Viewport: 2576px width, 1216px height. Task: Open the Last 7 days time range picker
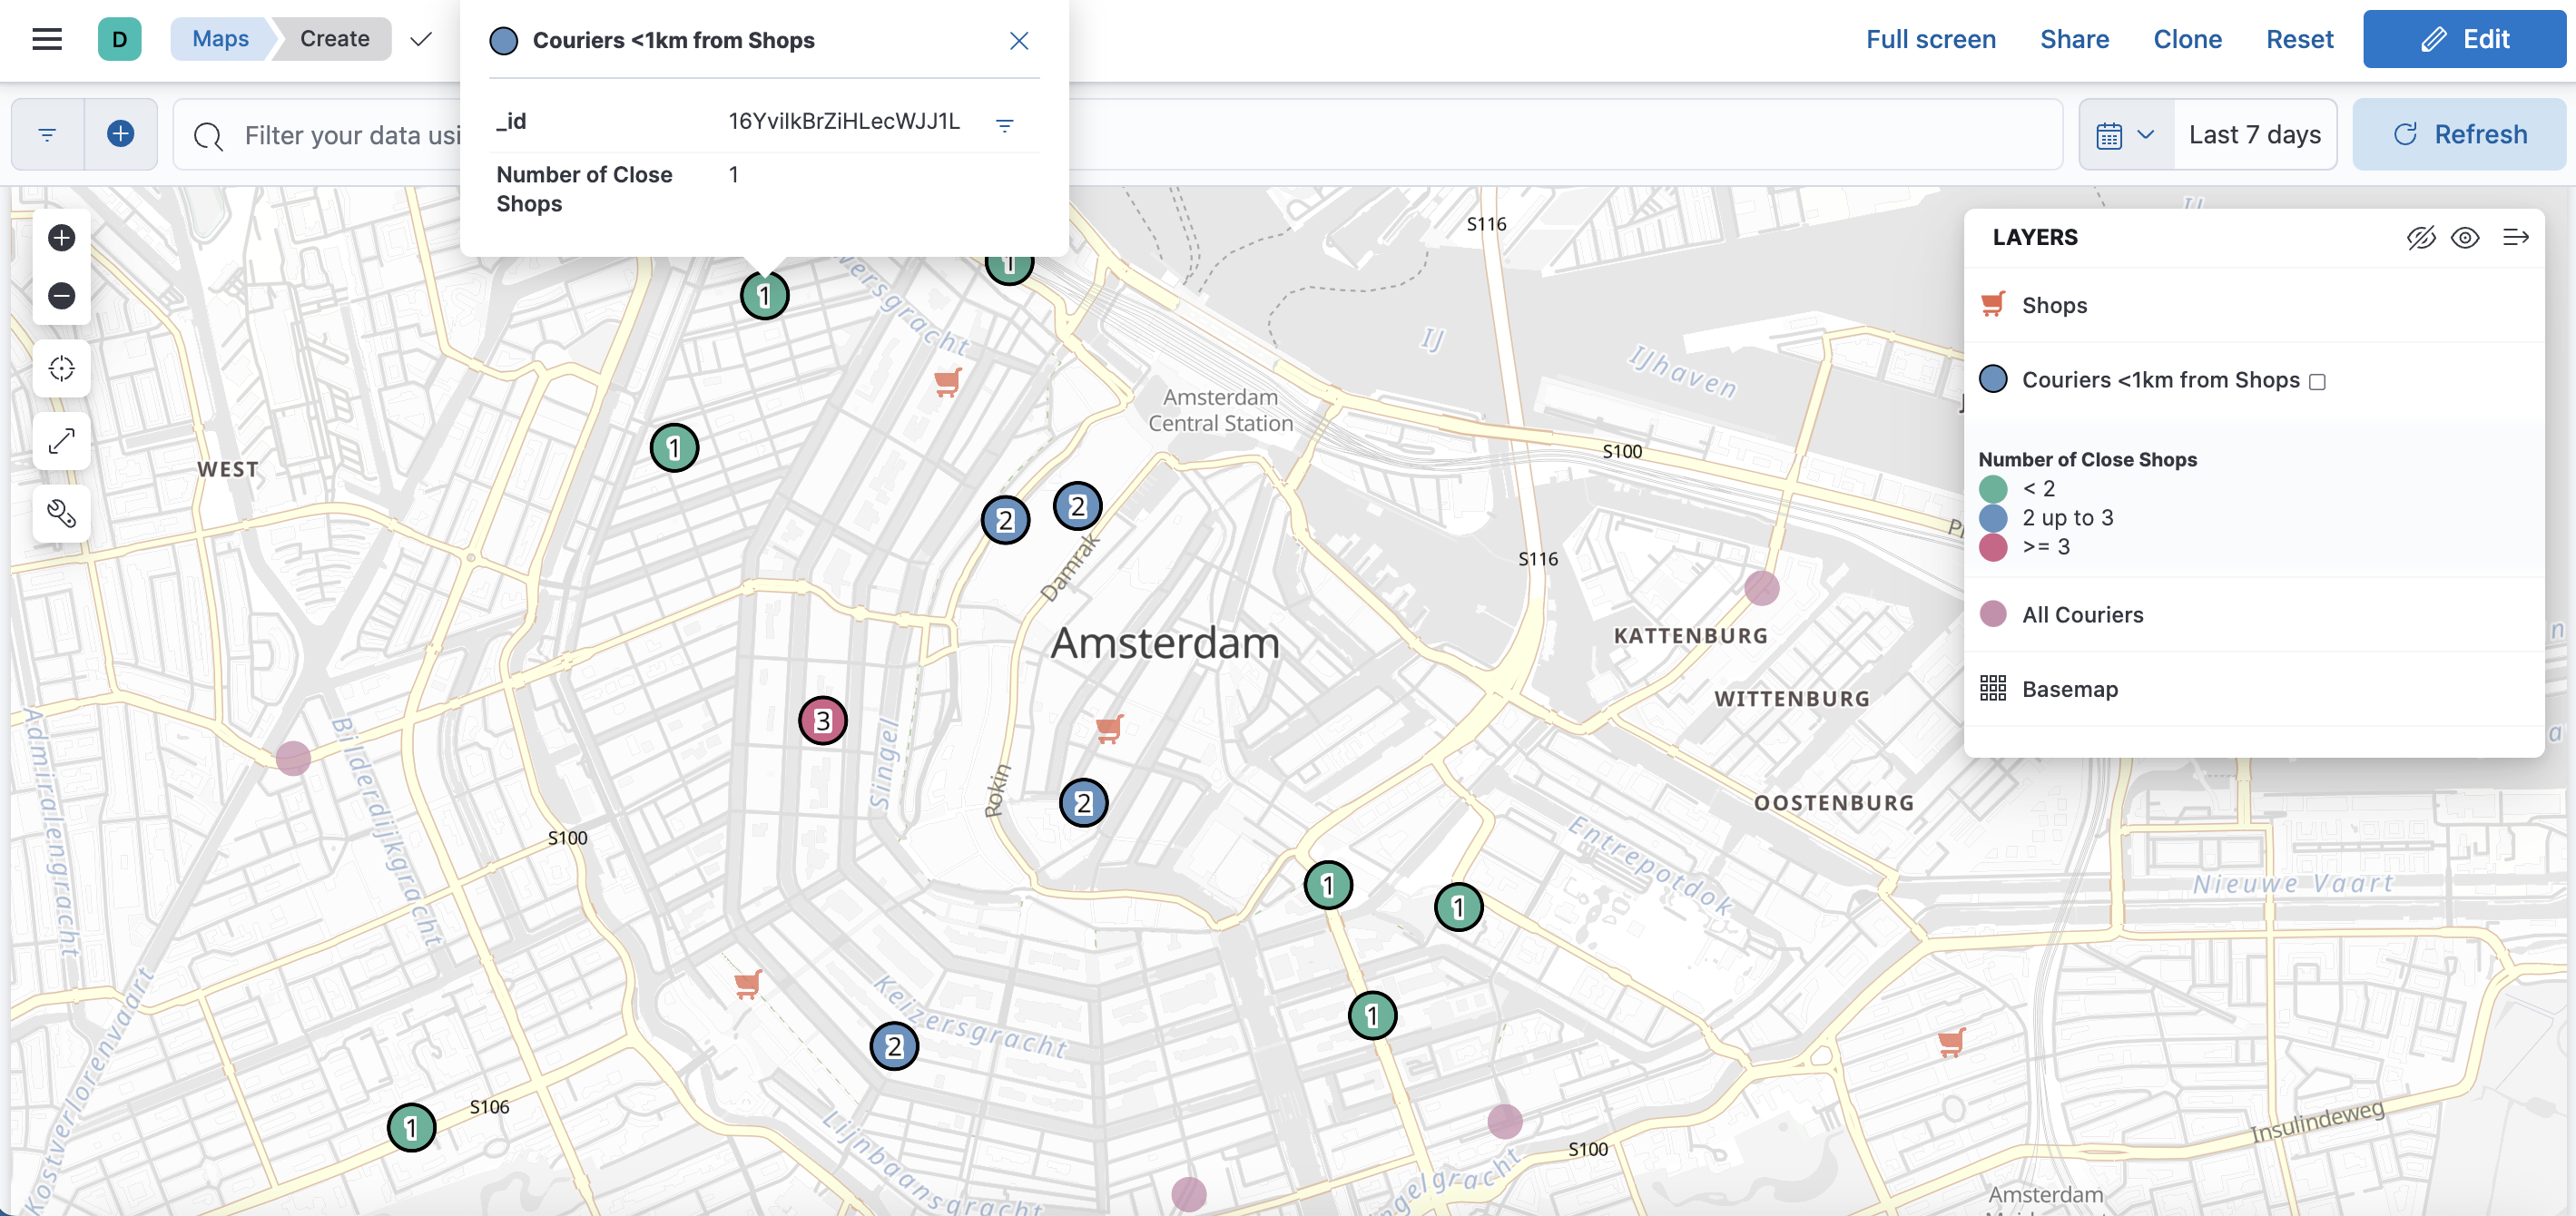tap(2255, 133)
